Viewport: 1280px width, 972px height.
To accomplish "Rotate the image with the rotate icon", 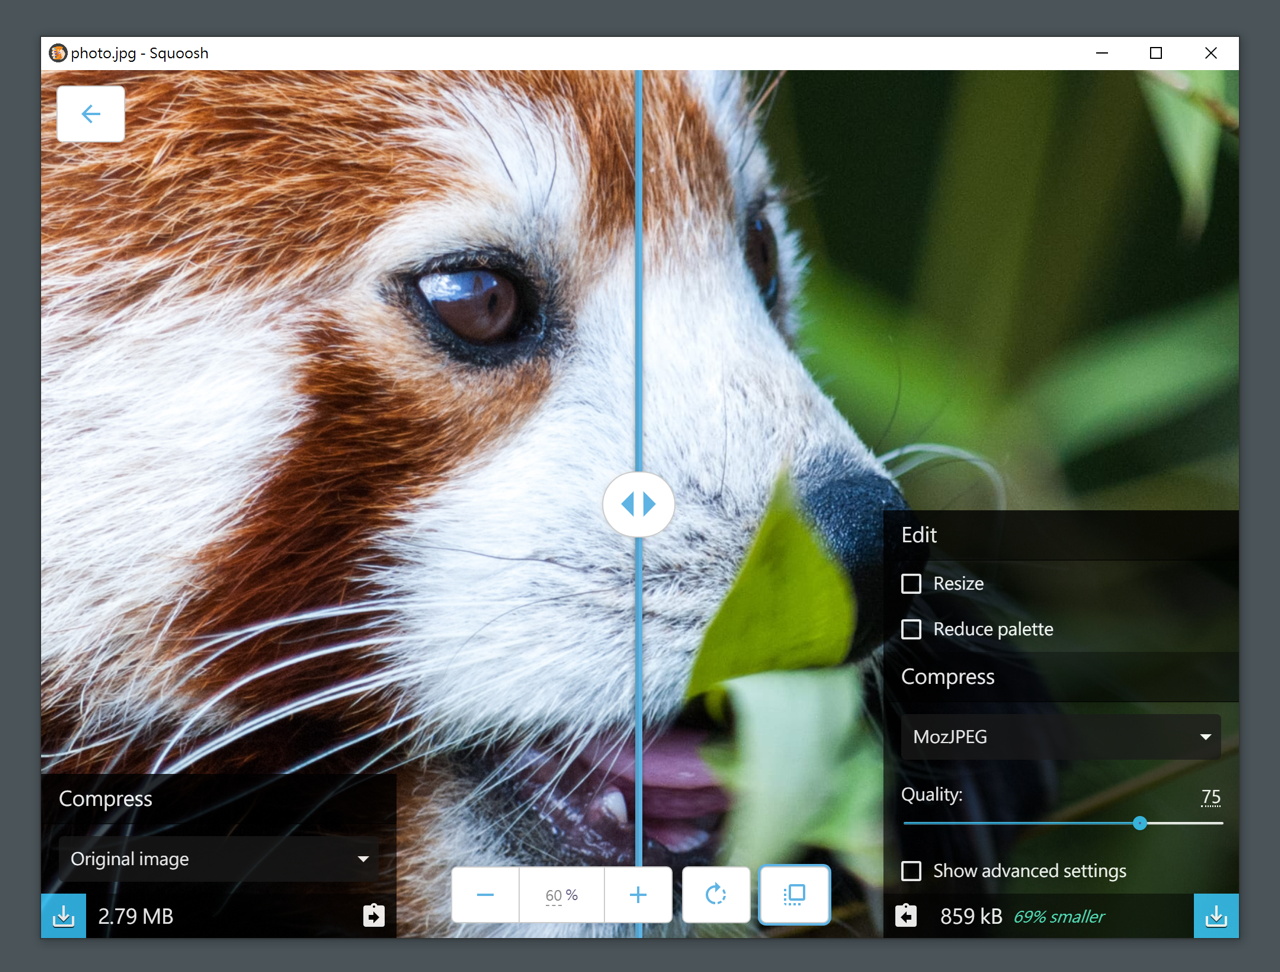I will click(x=716, y=895).
